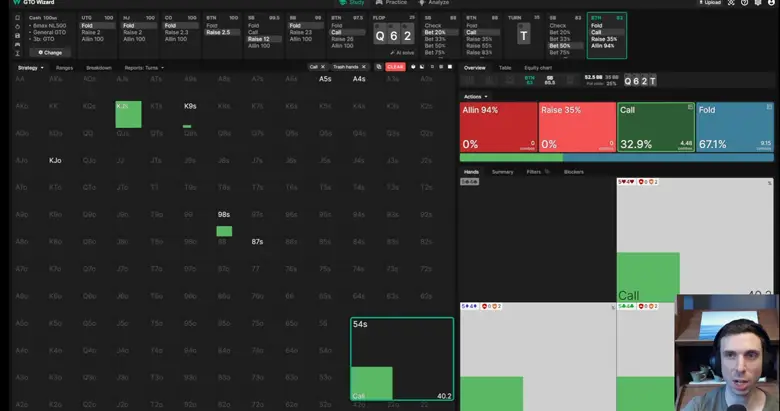The height and width of the screenshot is (411, 780).
Task: Select the 98s hand cell in matrix
Action: pyautogui.click(x=224, y=223)
